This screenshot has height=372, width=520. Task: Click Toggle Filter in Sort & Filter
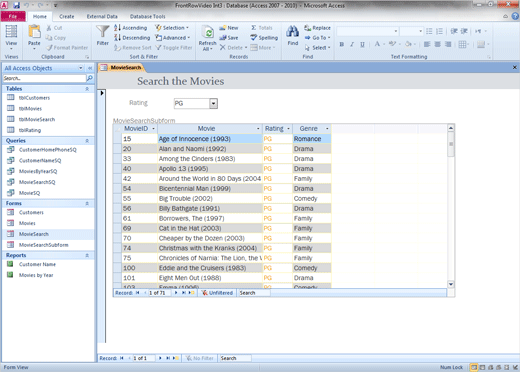(174, 48)
